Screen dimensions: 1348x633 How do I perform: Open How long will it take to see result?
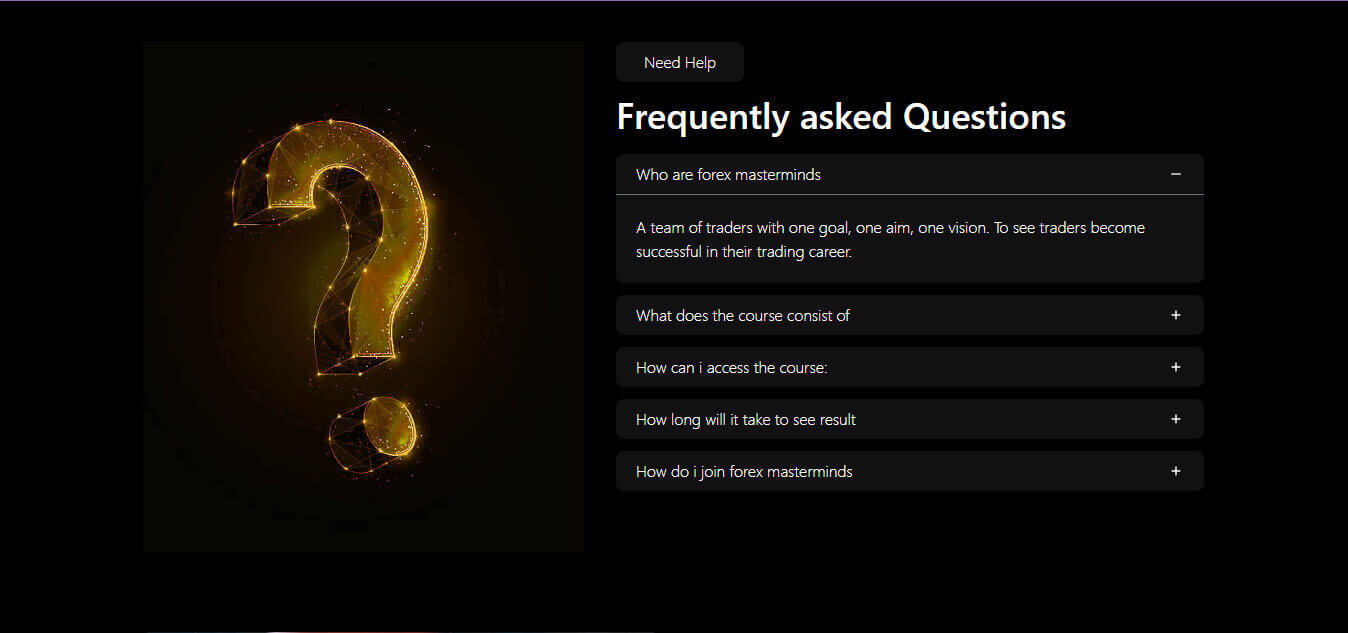(x=746, y=420)
